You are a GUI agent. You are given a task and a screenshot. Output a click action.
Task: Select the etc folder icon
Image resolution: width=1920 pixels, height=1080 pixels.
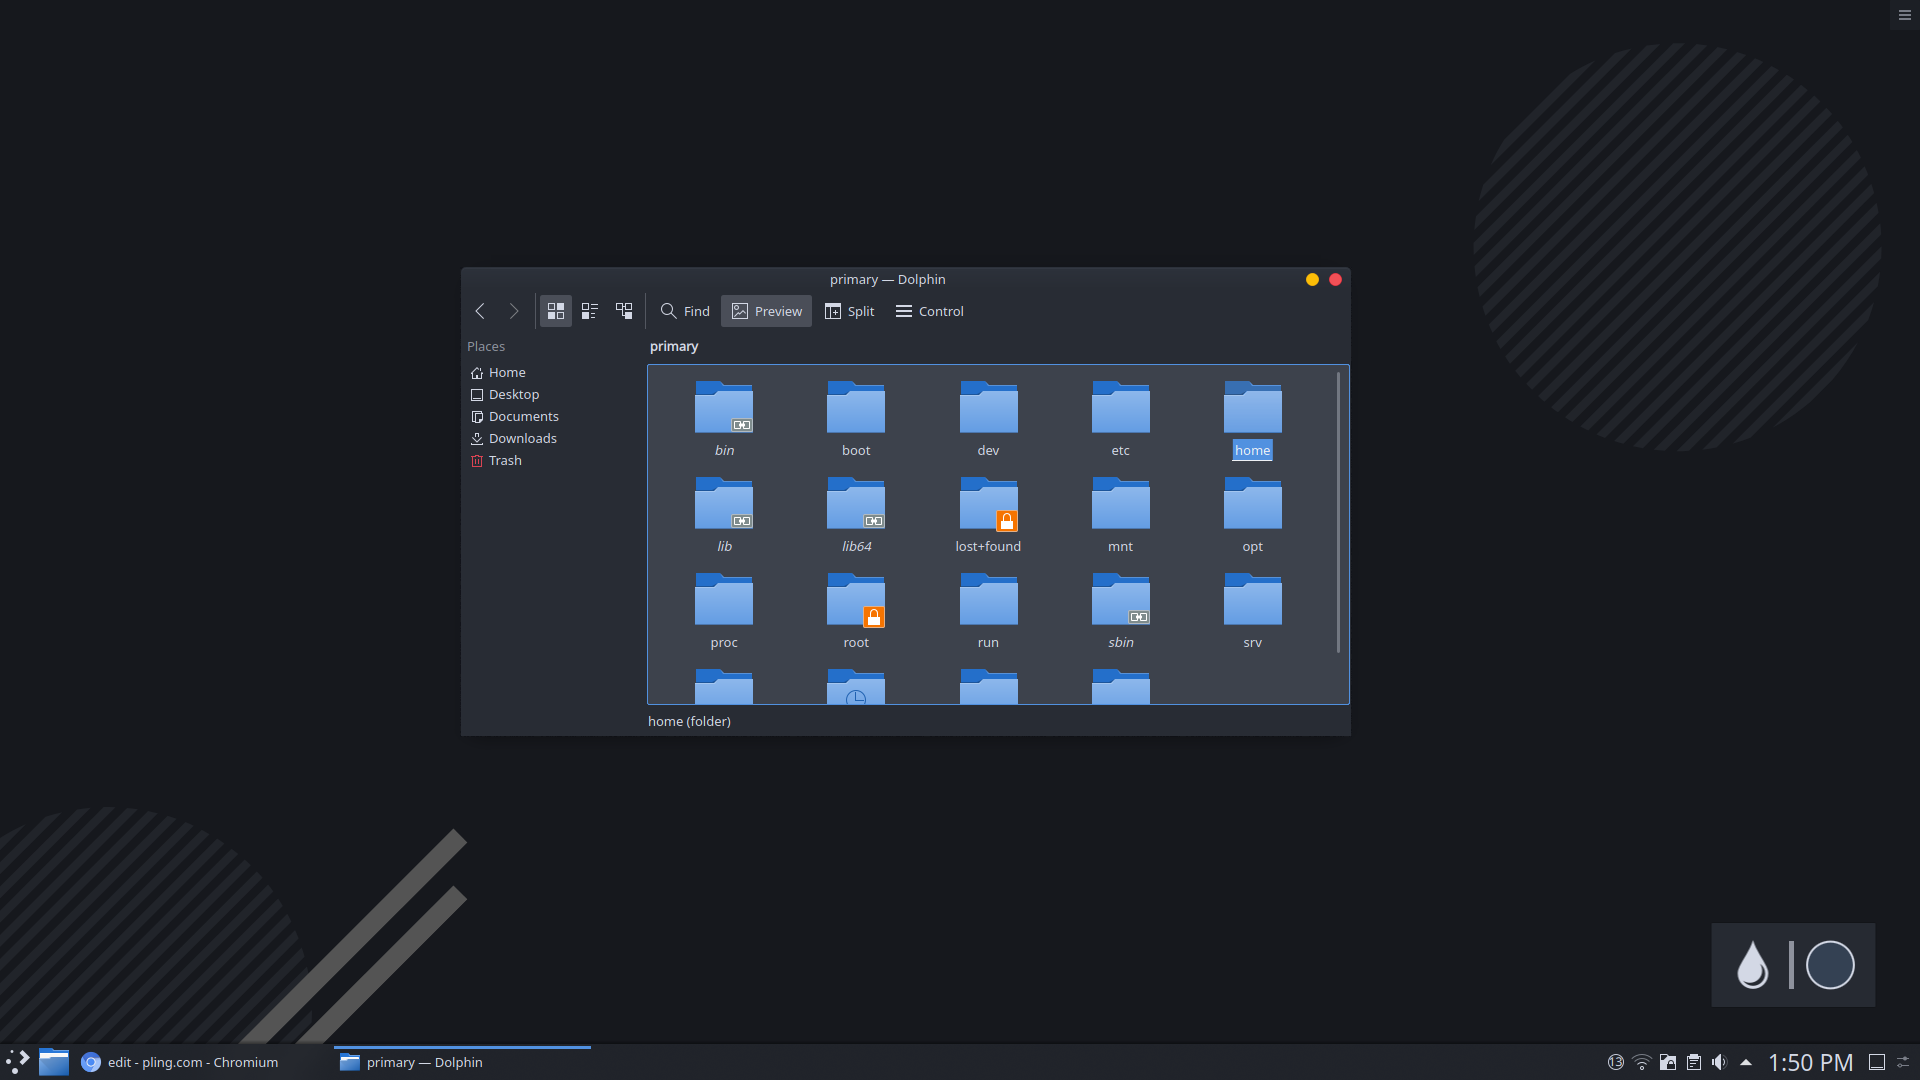pyautogui.click(x=1120, y=407)
